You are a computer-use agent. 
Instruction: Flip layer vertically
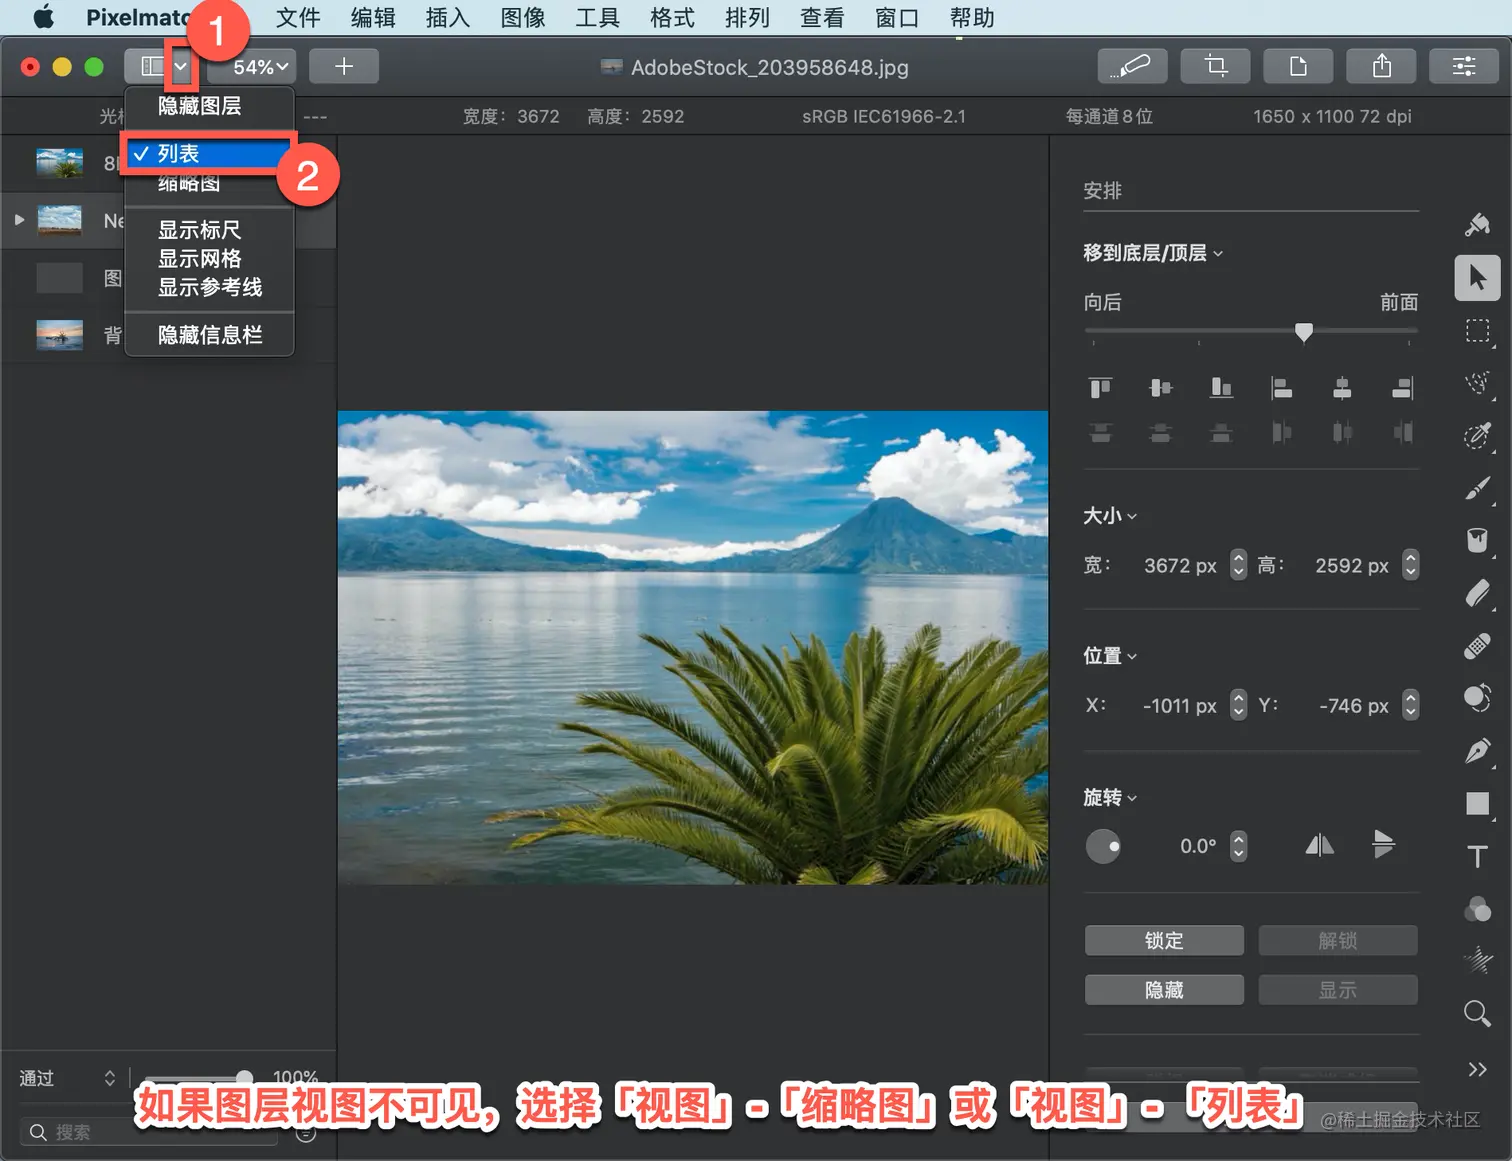point(1383,846)
